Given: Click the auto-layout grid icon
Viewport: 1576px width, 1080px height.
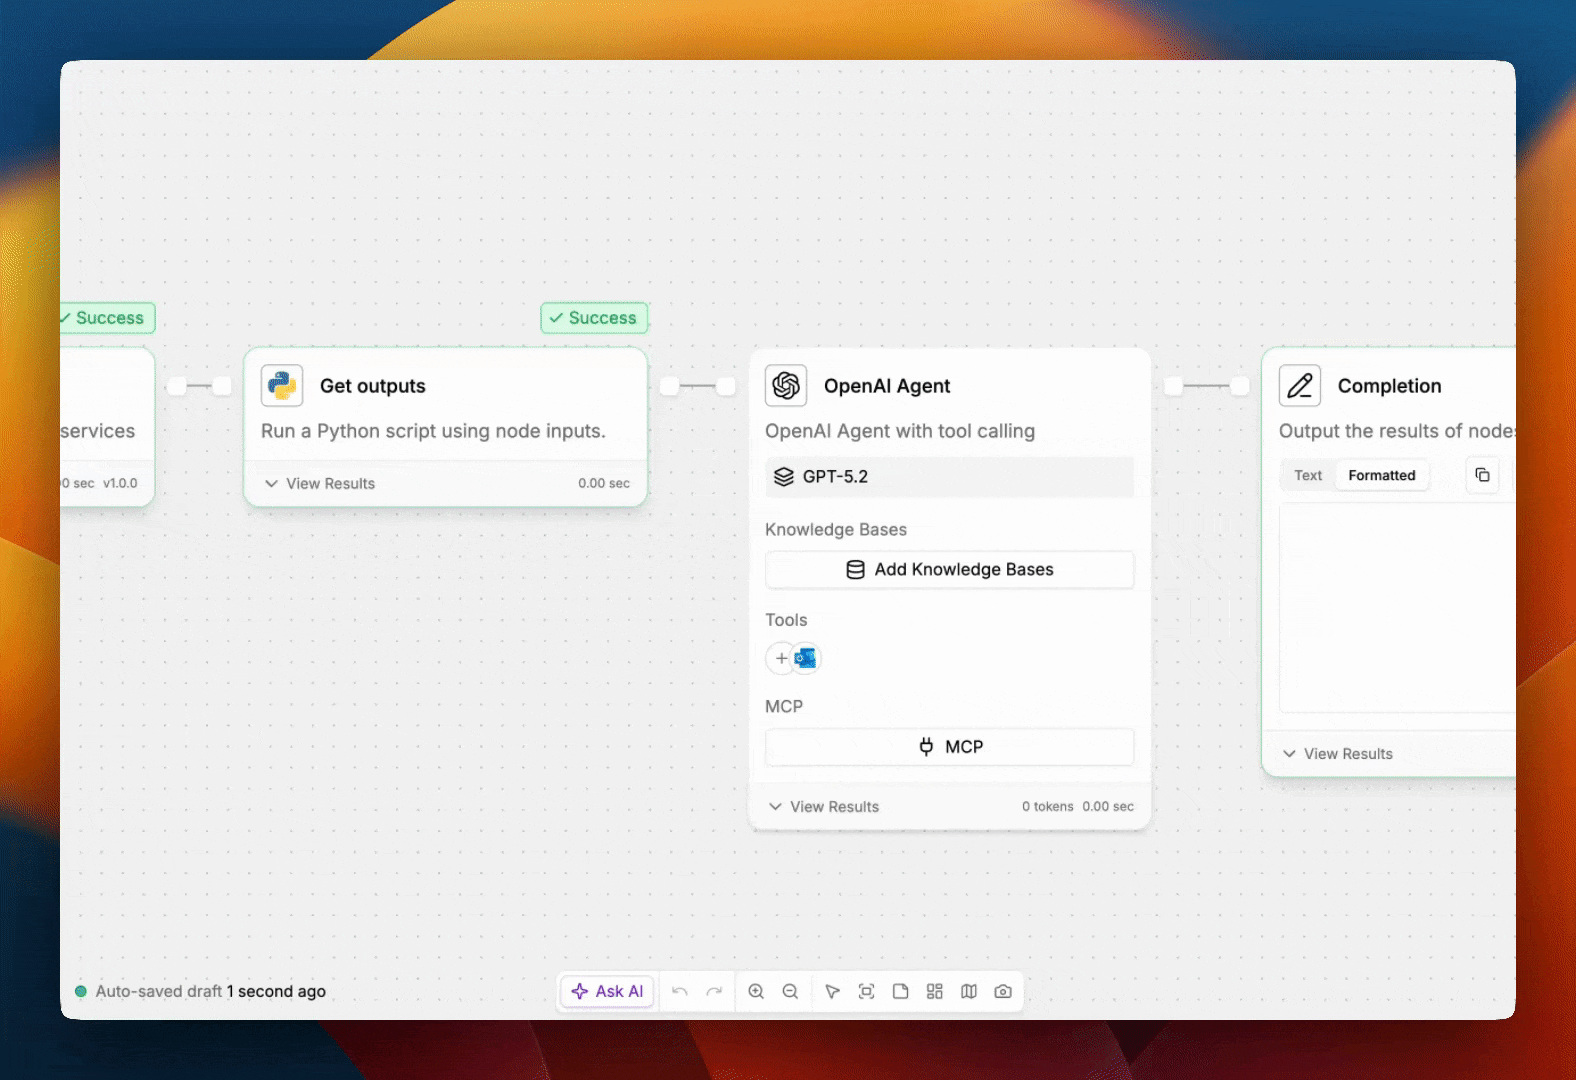Looking at the screenshot, I should click(934, 991).
